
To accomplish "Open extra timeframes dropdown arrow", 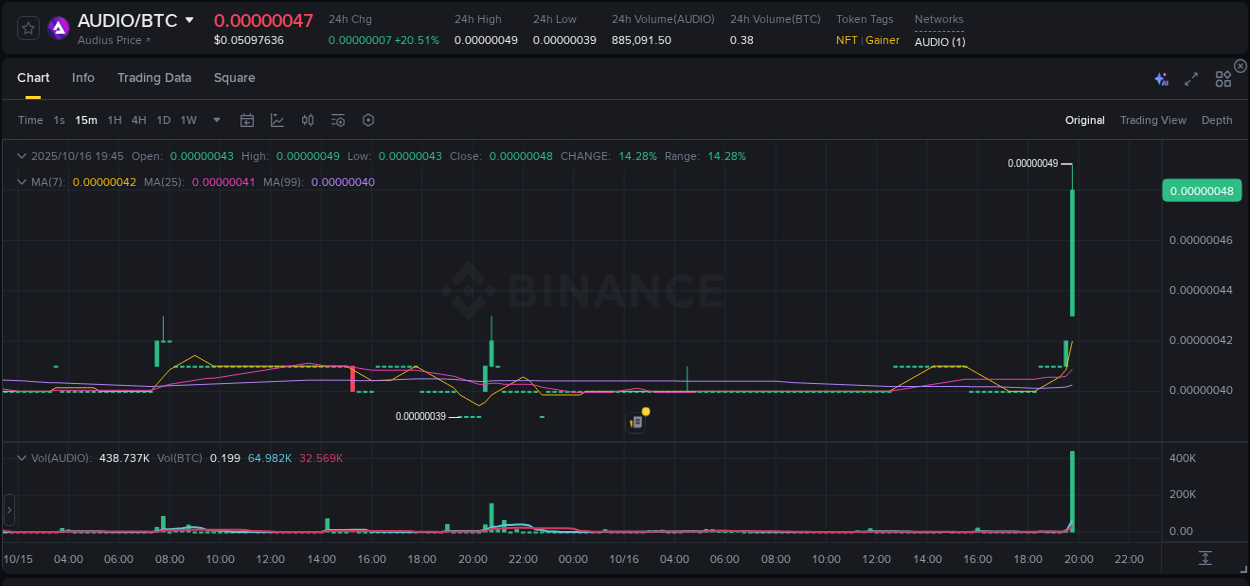I will (x=215, y=120).
